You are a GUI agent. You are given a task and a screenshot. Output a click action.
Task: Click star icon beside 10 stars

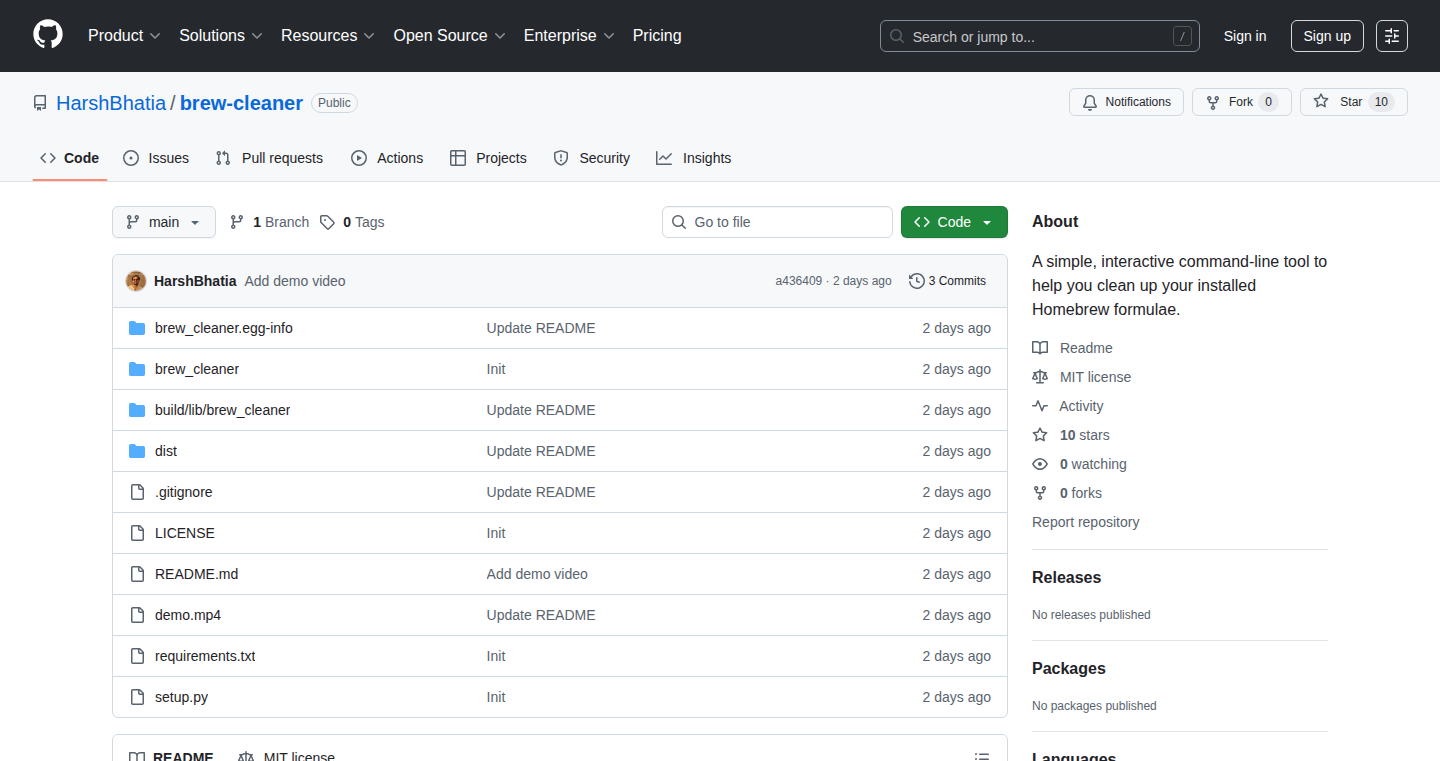point(1040,435)
